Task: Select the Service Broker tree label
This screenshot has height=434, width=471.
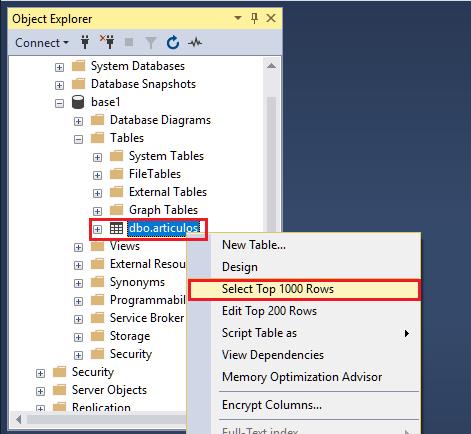Action: (147, 318)
